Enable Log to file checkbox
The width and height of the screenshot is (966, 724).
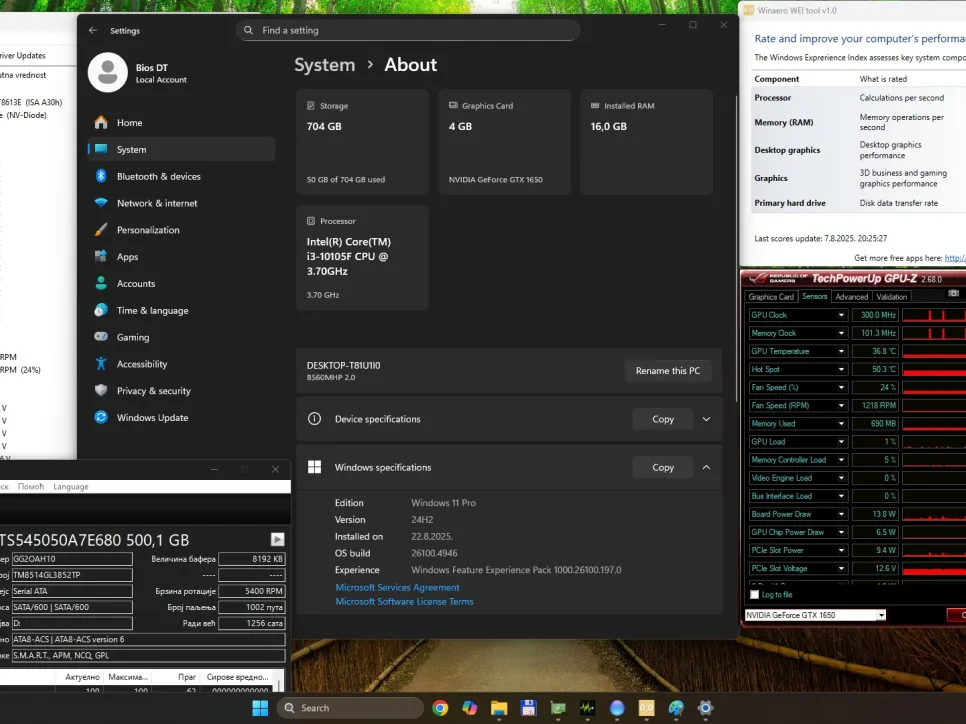[x=754, y=594]
